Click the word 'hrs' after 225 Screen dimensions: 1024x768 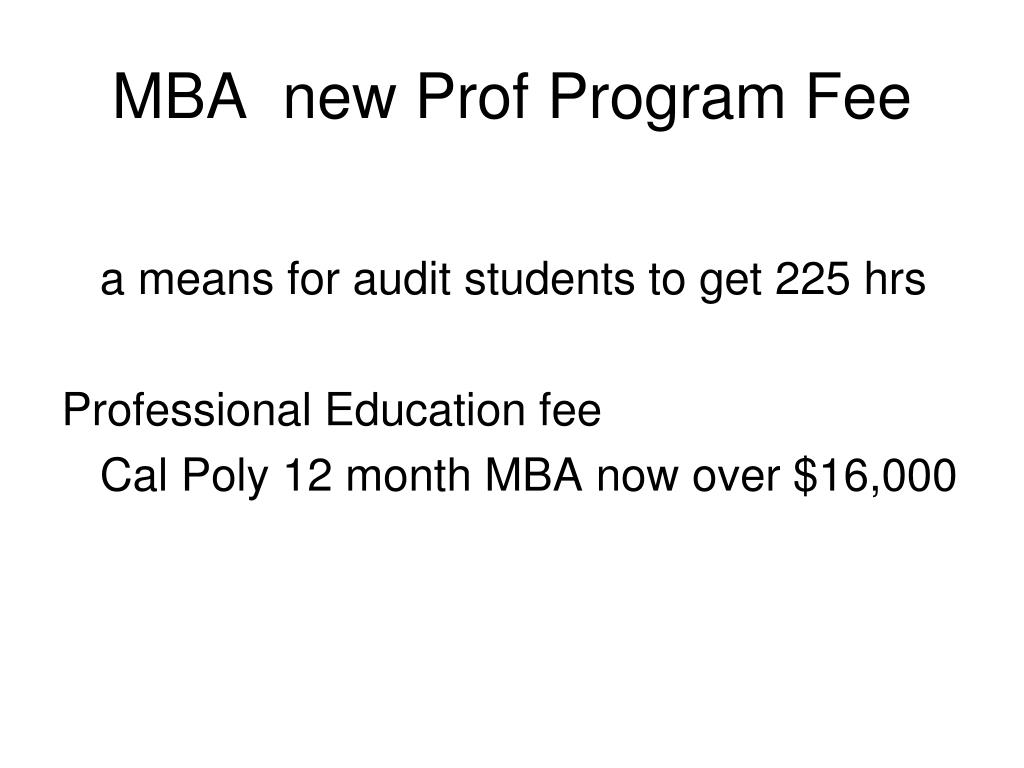895,279
